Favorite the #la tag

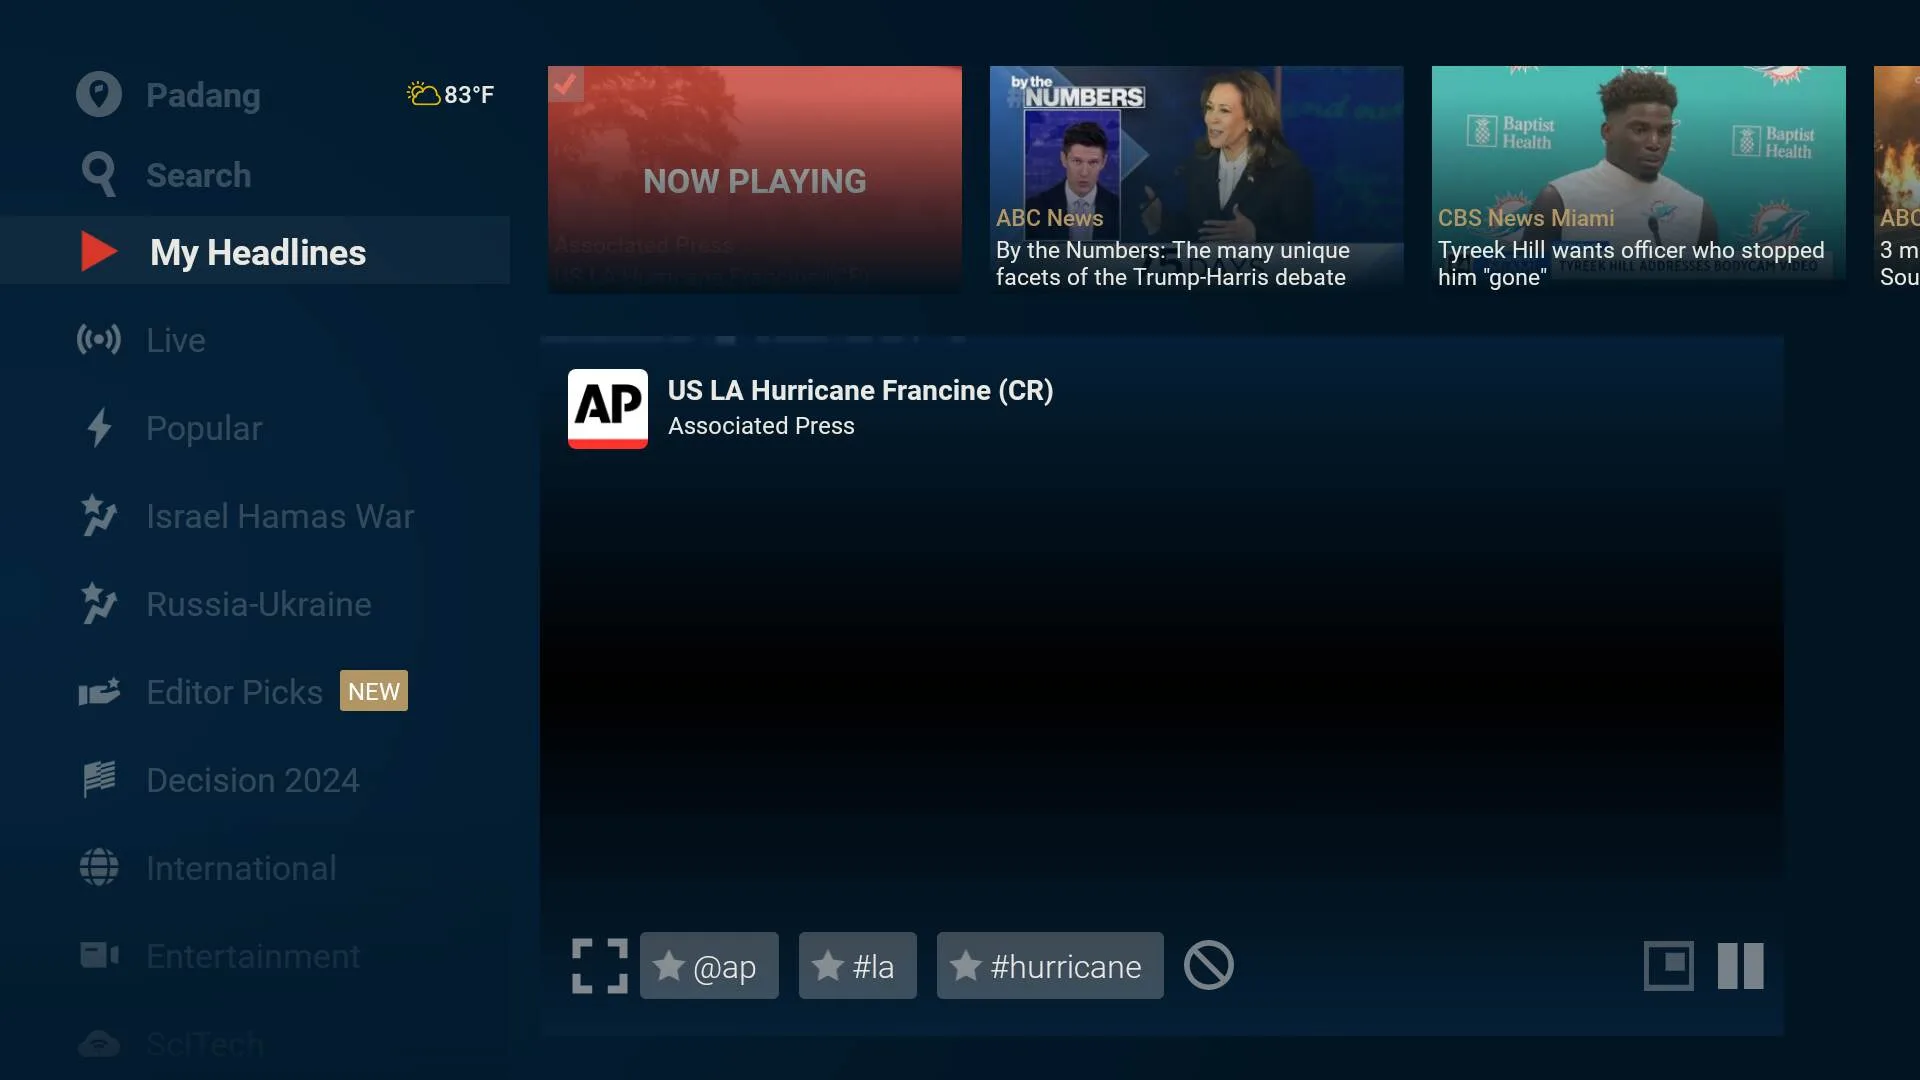click(857, 966)
